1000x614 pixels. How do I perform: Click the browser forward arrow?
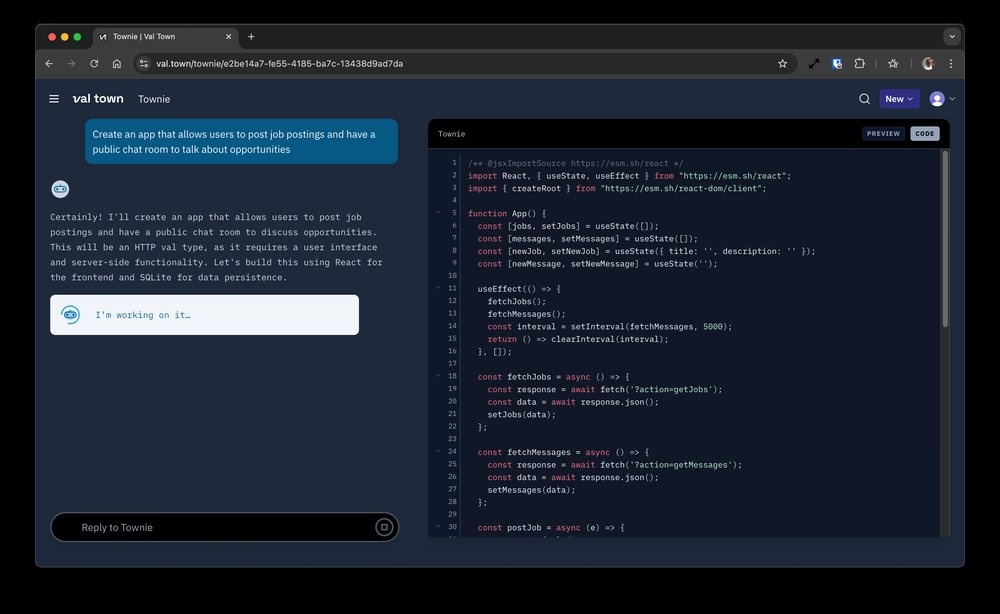click(71, 64)
